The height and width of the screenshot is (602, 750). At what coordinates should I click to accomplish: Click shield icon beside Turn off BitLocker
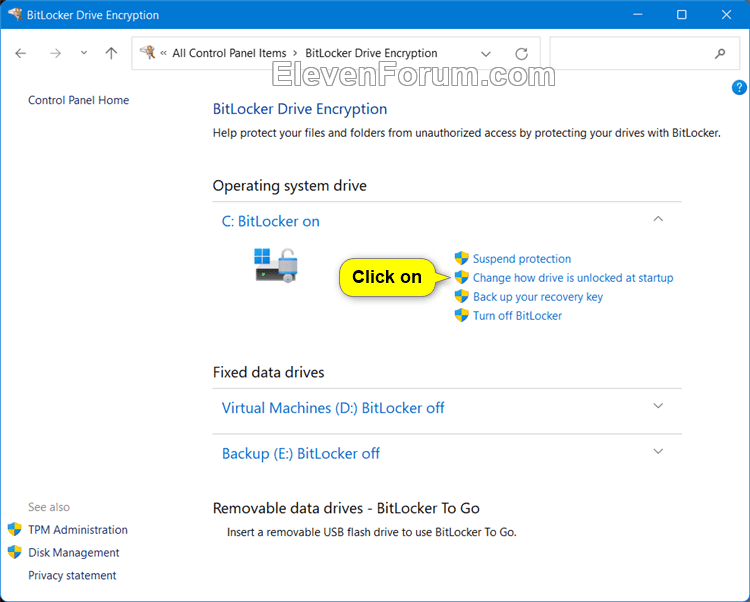pyautogui.click(x=462, y=316)
